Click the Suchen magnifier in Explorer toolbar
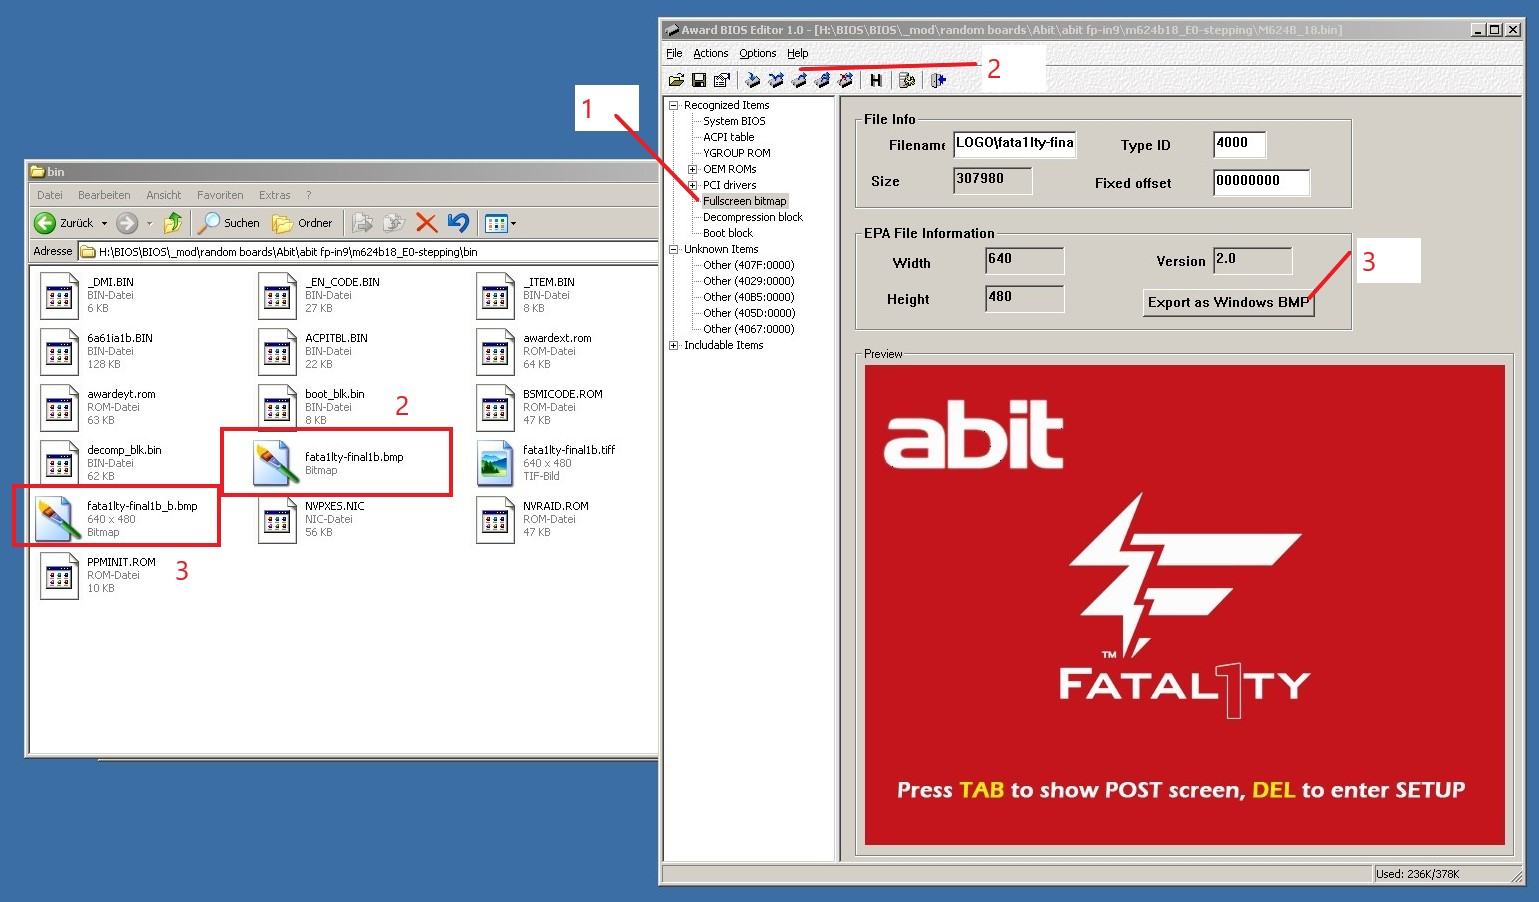Screen dimensions: 1539x902 pos(209,223)
